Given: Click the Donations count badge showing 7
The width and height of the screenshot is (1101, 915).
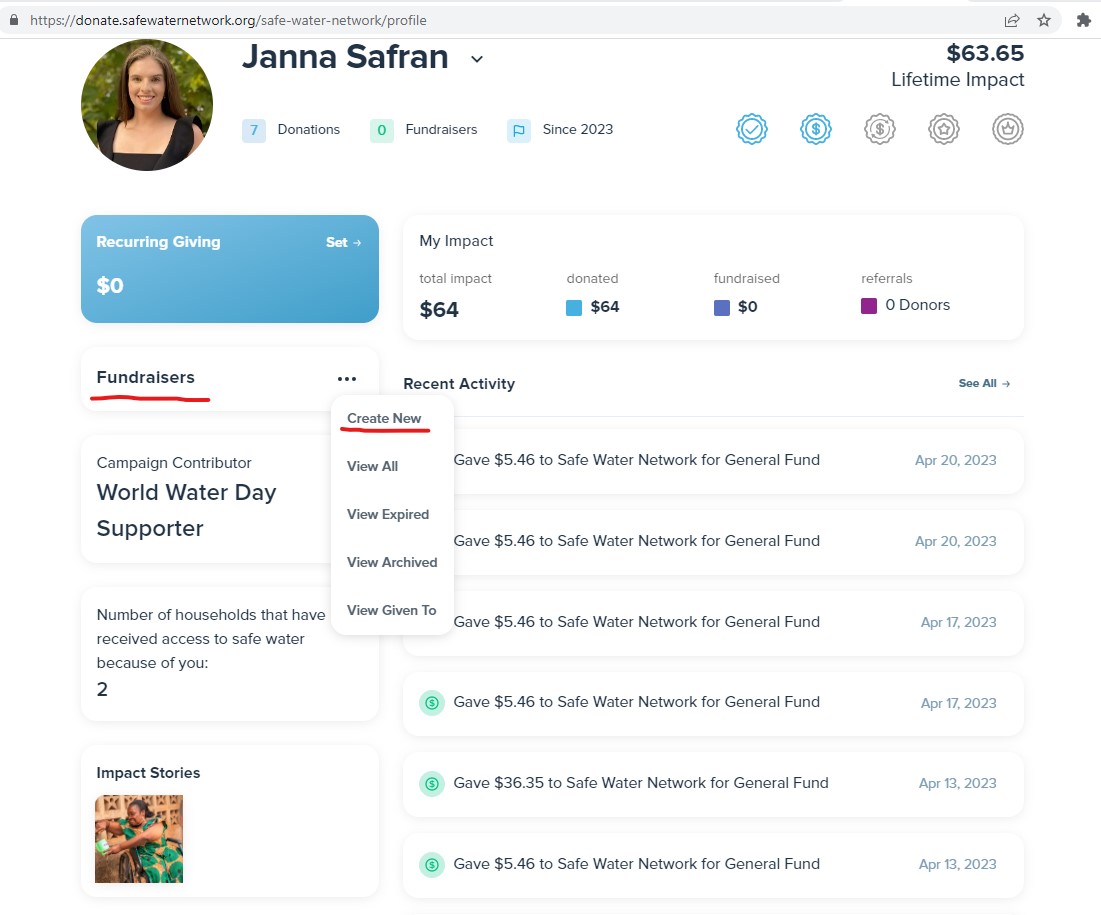Looking at the screenshot, I should 253,131.
